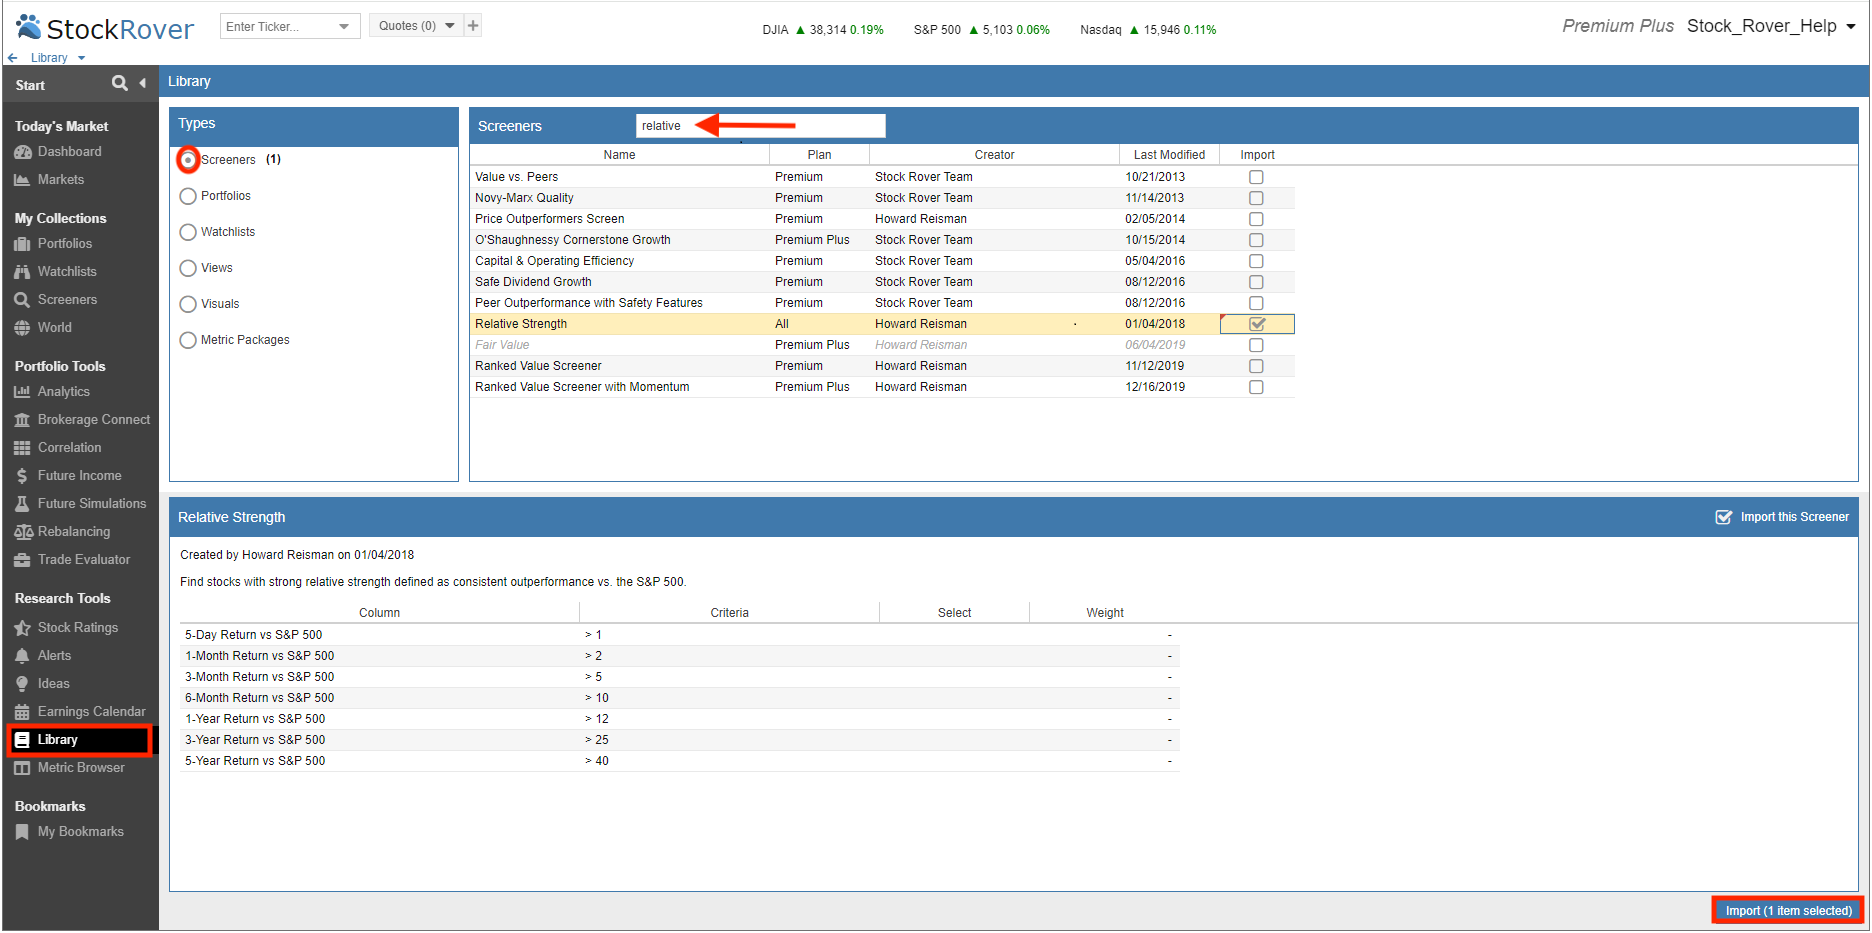Screen dimensions: 1872x933
Task: Click the Brokerage Connect bank icon
Action: tap(23, 420)
